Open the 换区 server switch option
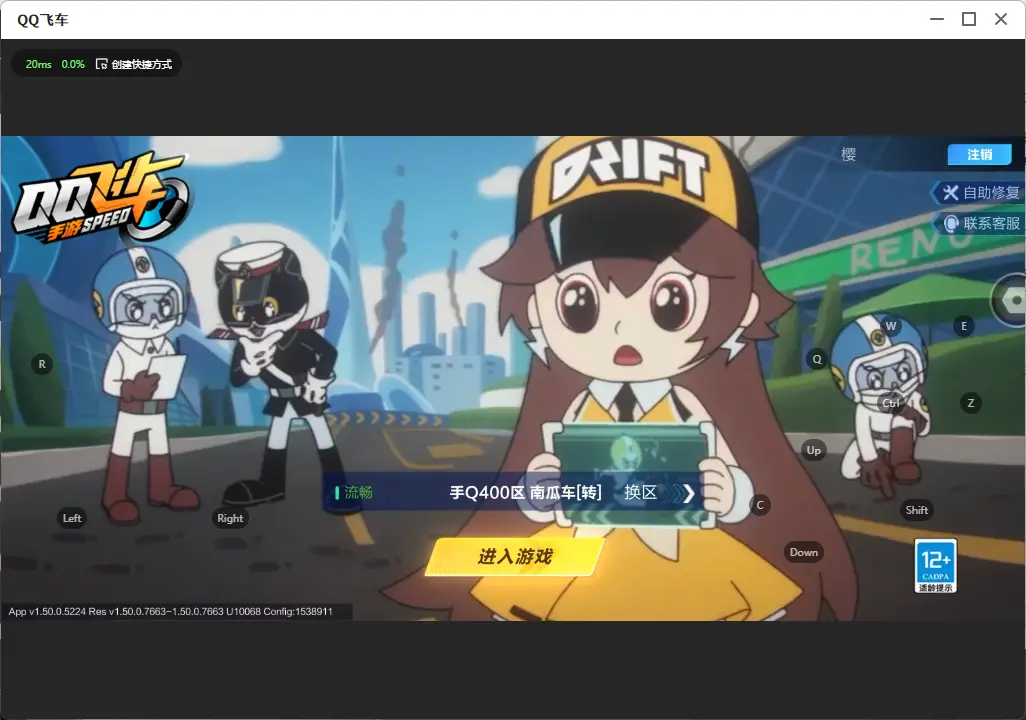The height and width of the screenshot is (720, 1026). (x=640, y=492)
